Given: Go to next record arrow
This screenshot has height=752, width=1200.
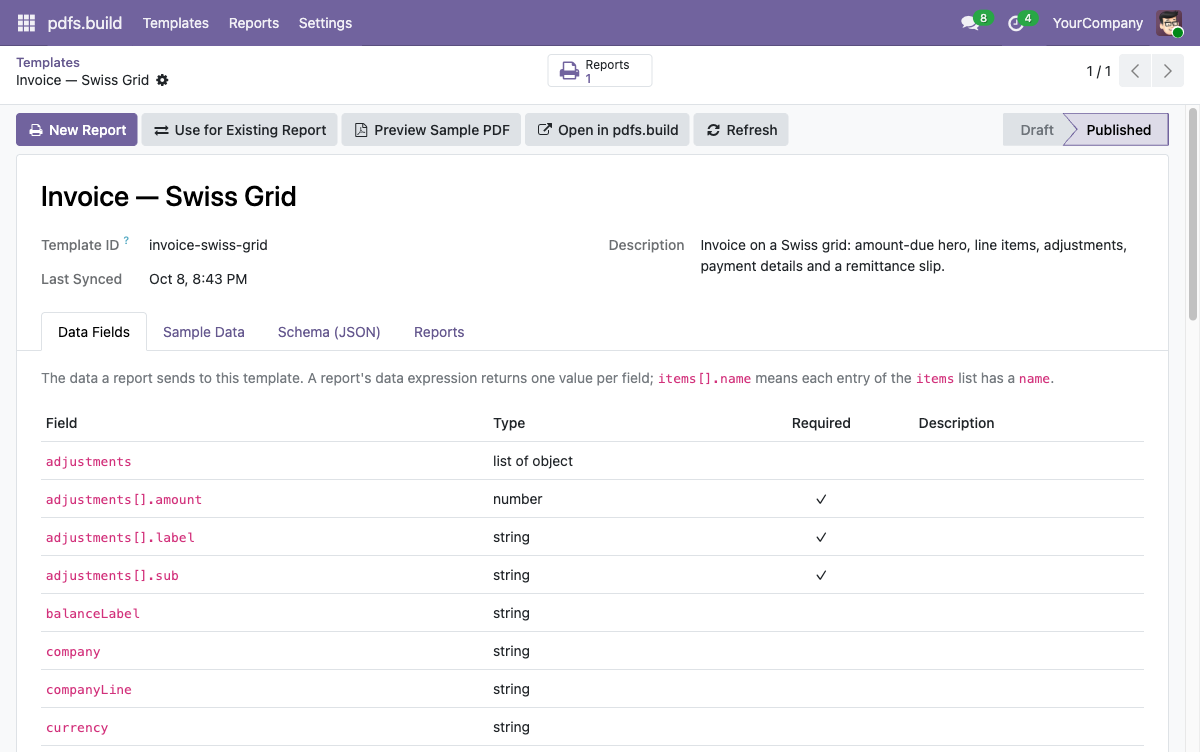Looking at the screenshot, I should pyautogui.click(x=1167, y=71).
